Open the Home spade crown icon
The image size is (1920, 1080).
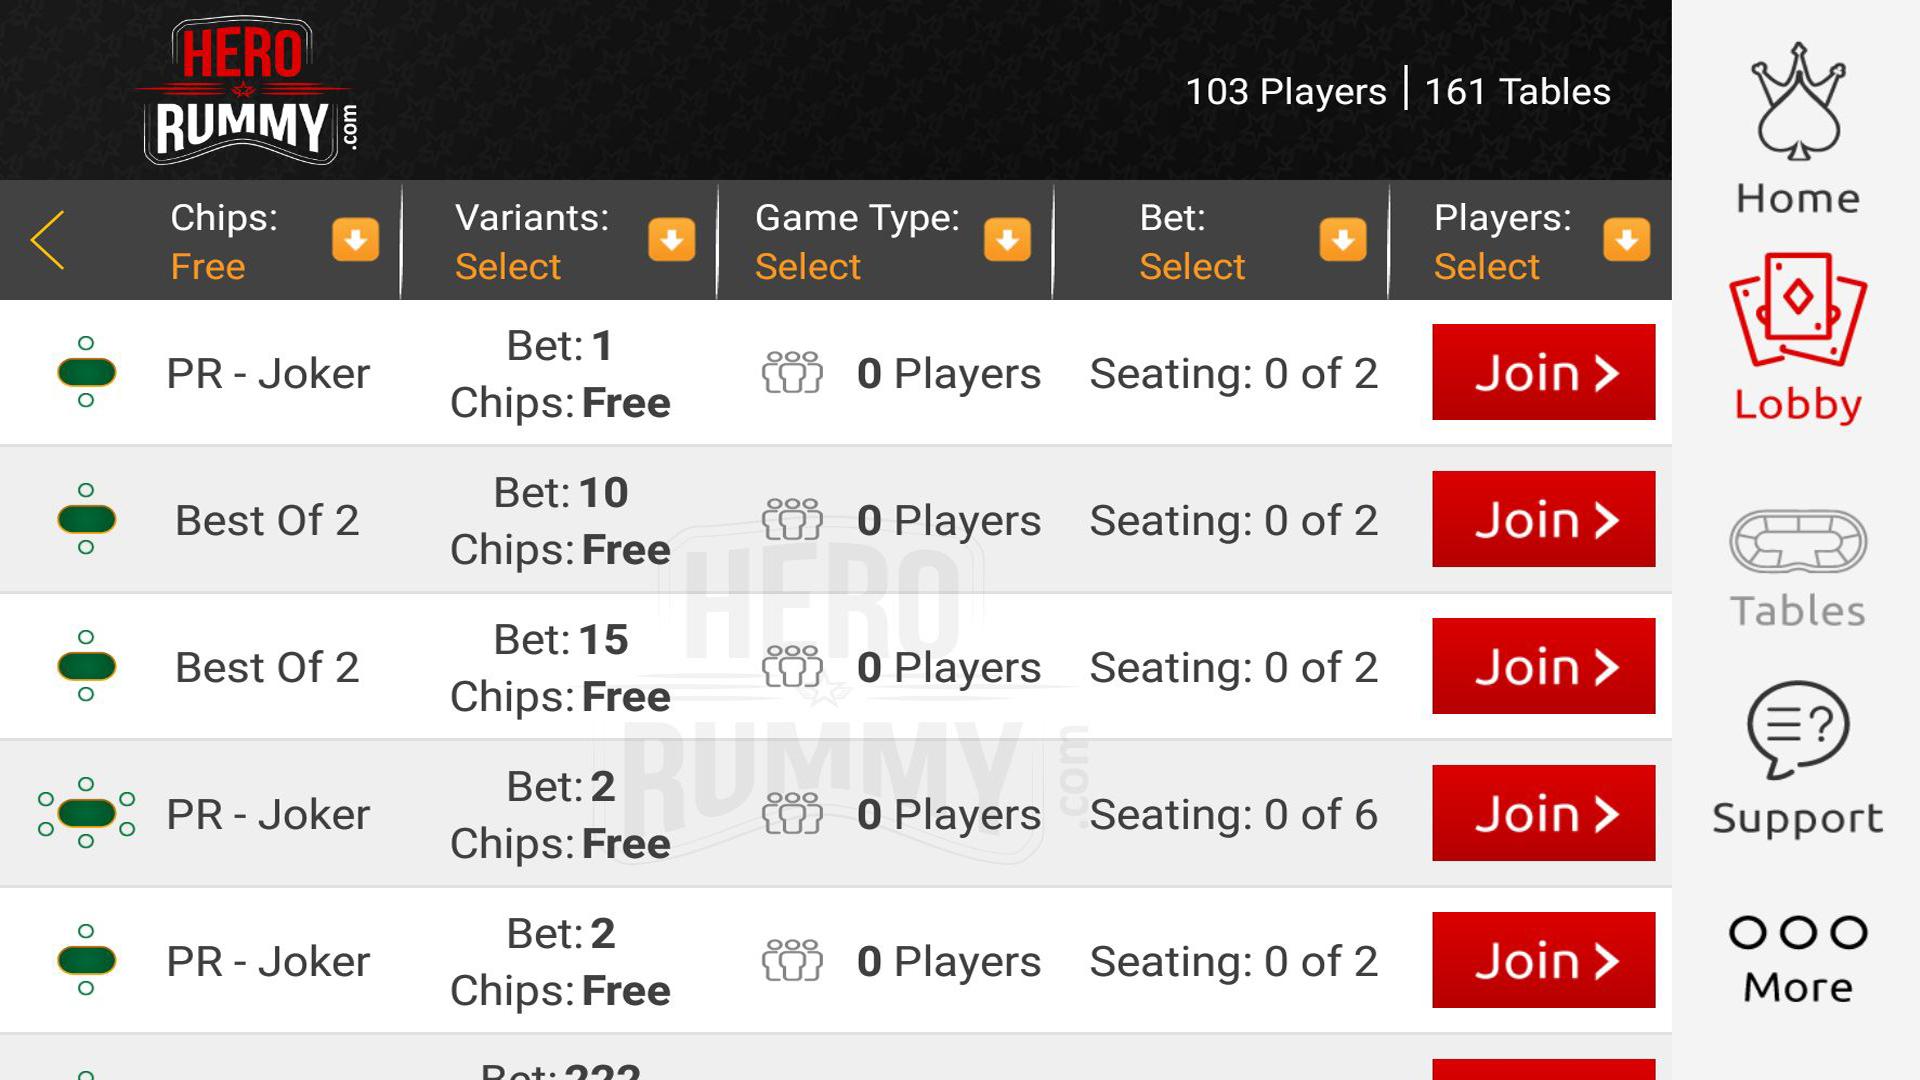coord(1797,102)
